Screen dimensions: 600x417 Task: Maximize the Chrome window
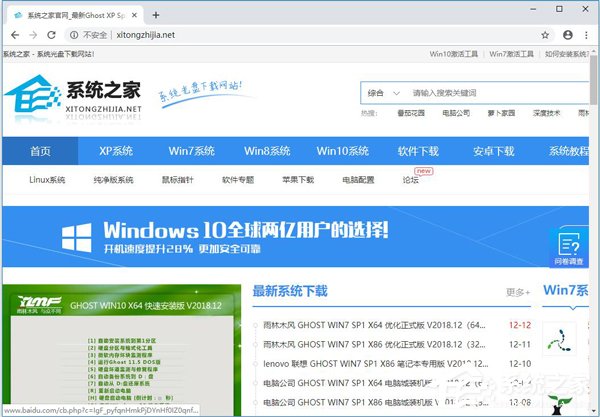click(559, 9)
